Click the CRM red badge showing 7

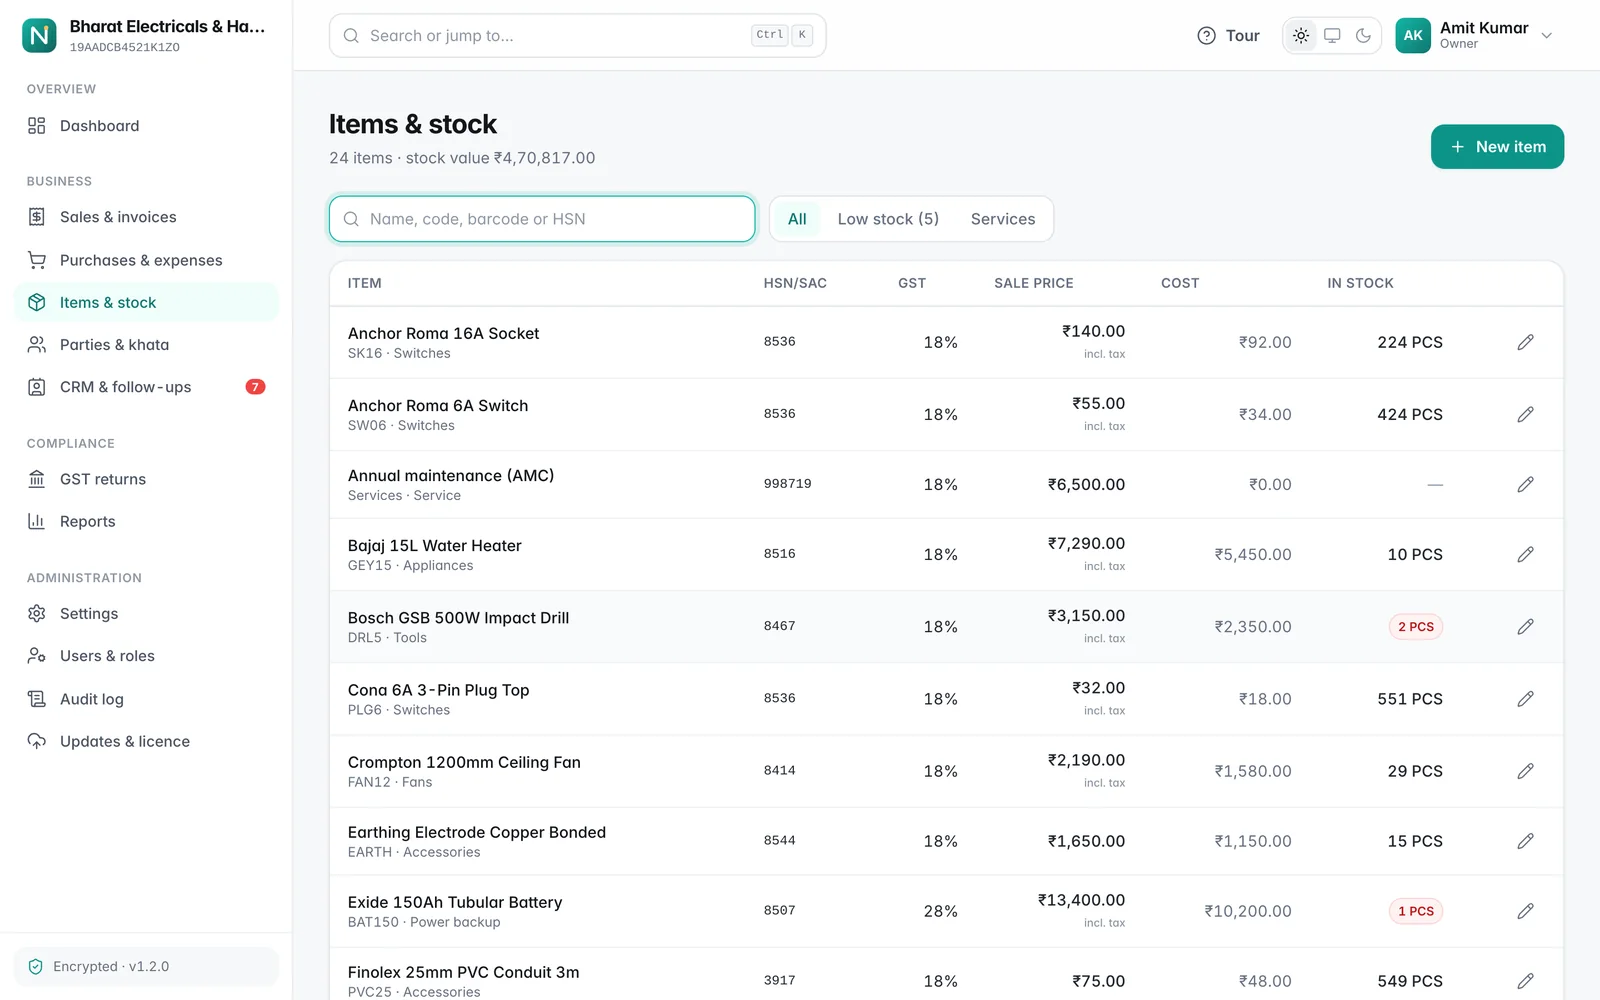point(255,387)
